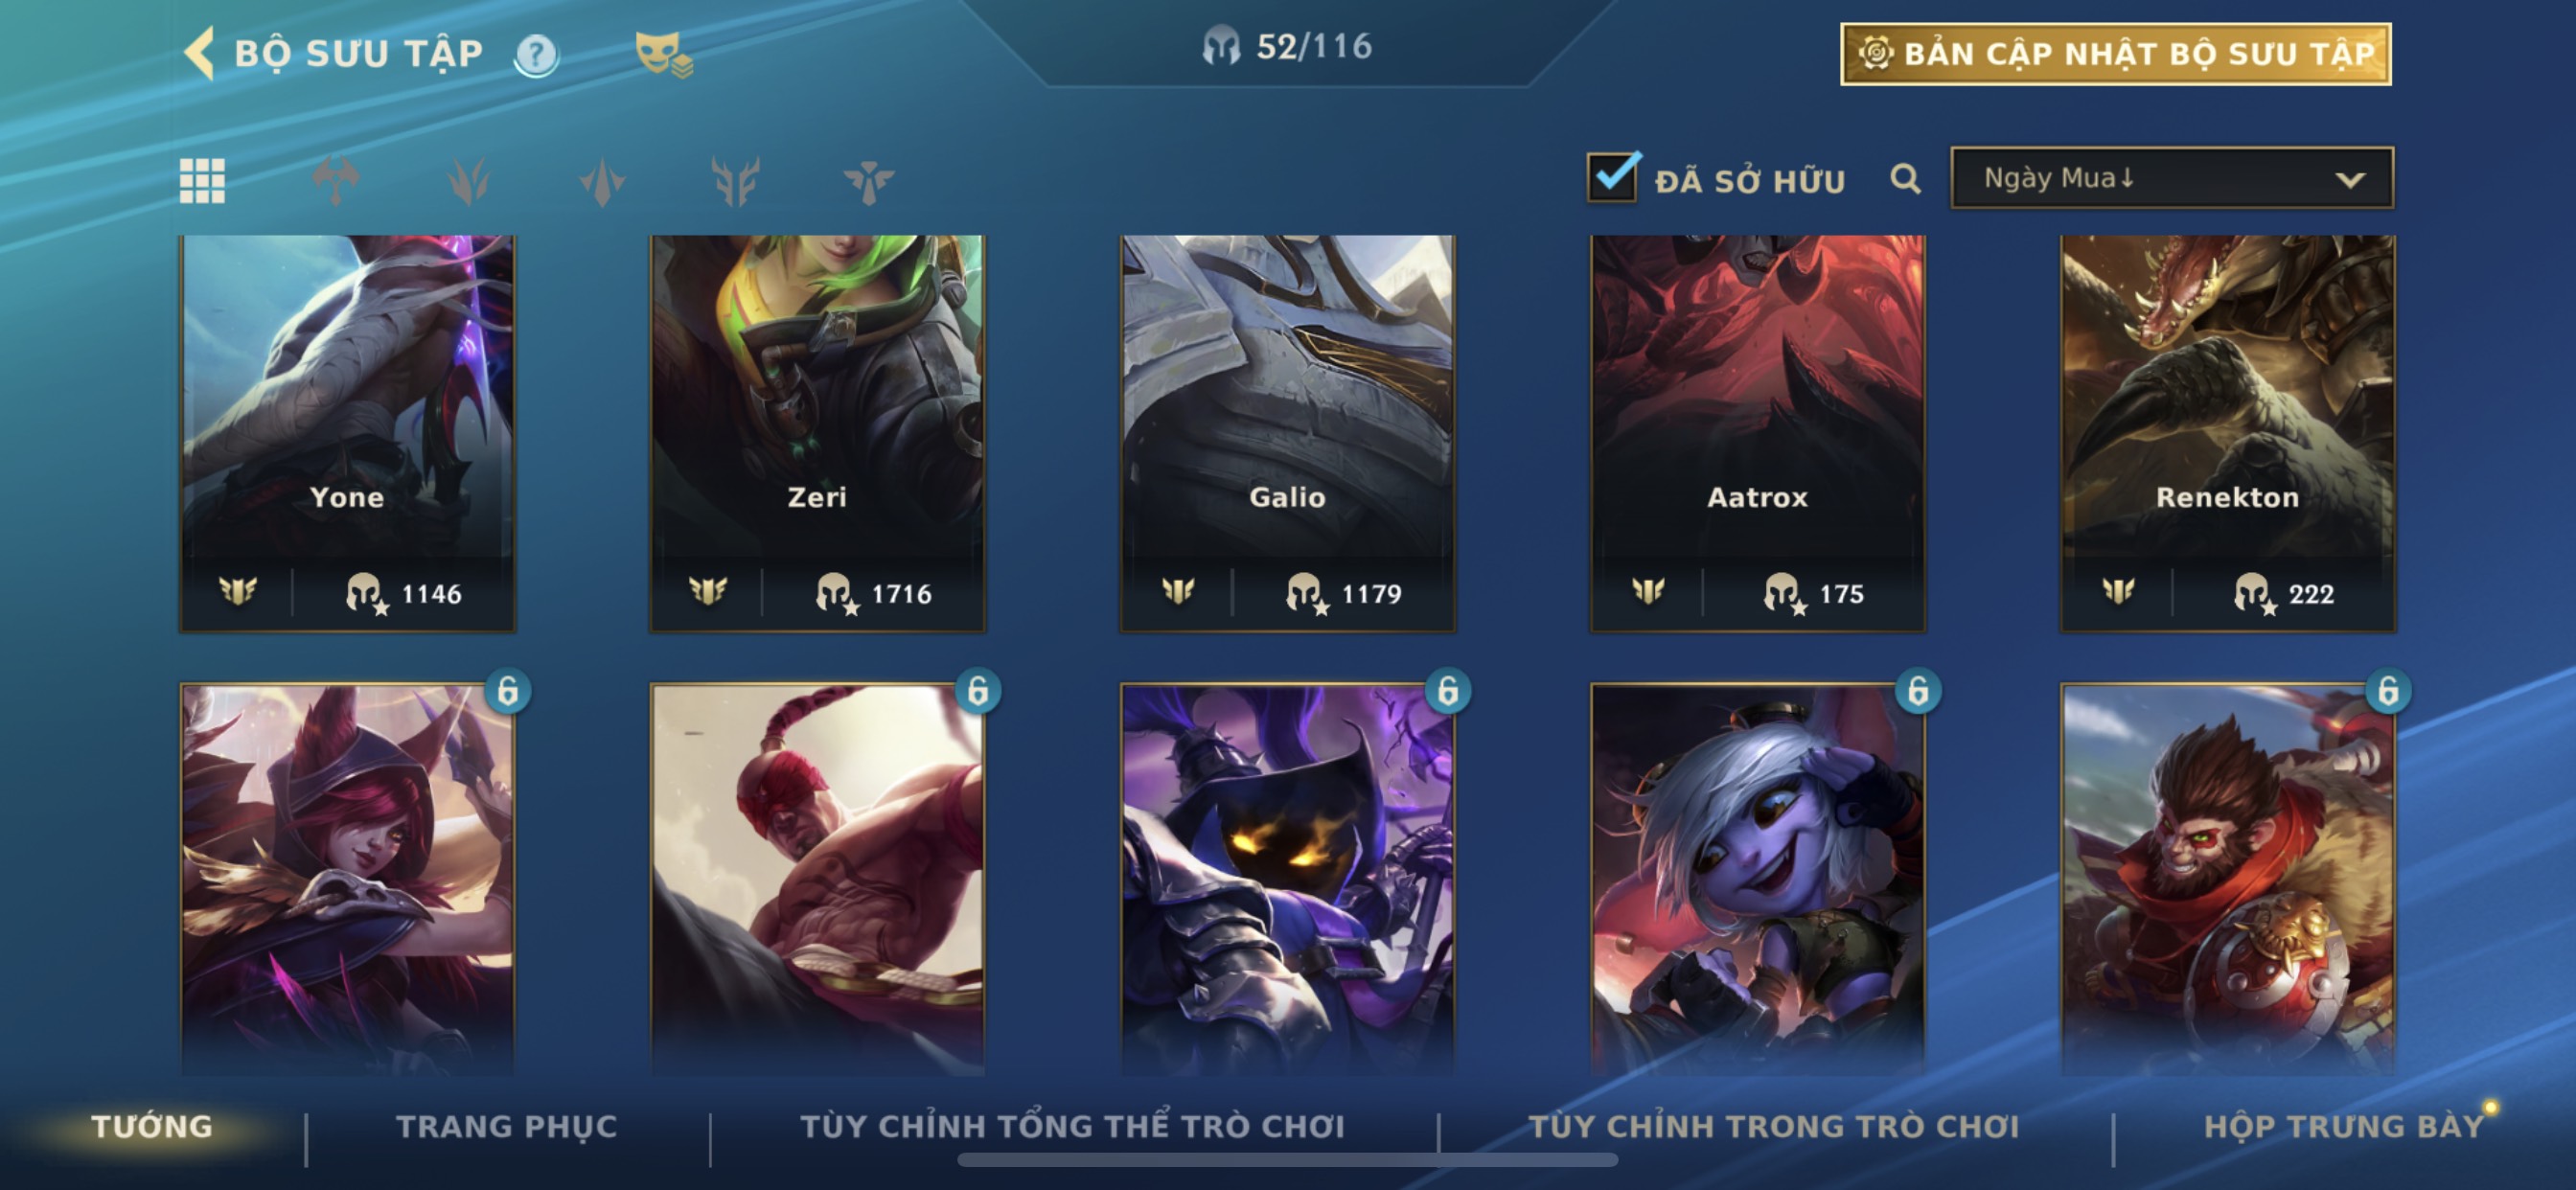
Task: Go back using the Bộ Sưu Tập arrow
Action: pyautogui.click(x=199, y=52)
